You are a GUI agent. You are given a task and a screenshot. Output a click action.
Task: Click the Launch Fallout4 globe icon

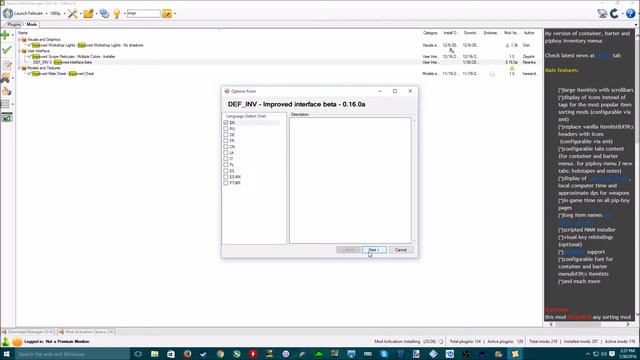8,13
